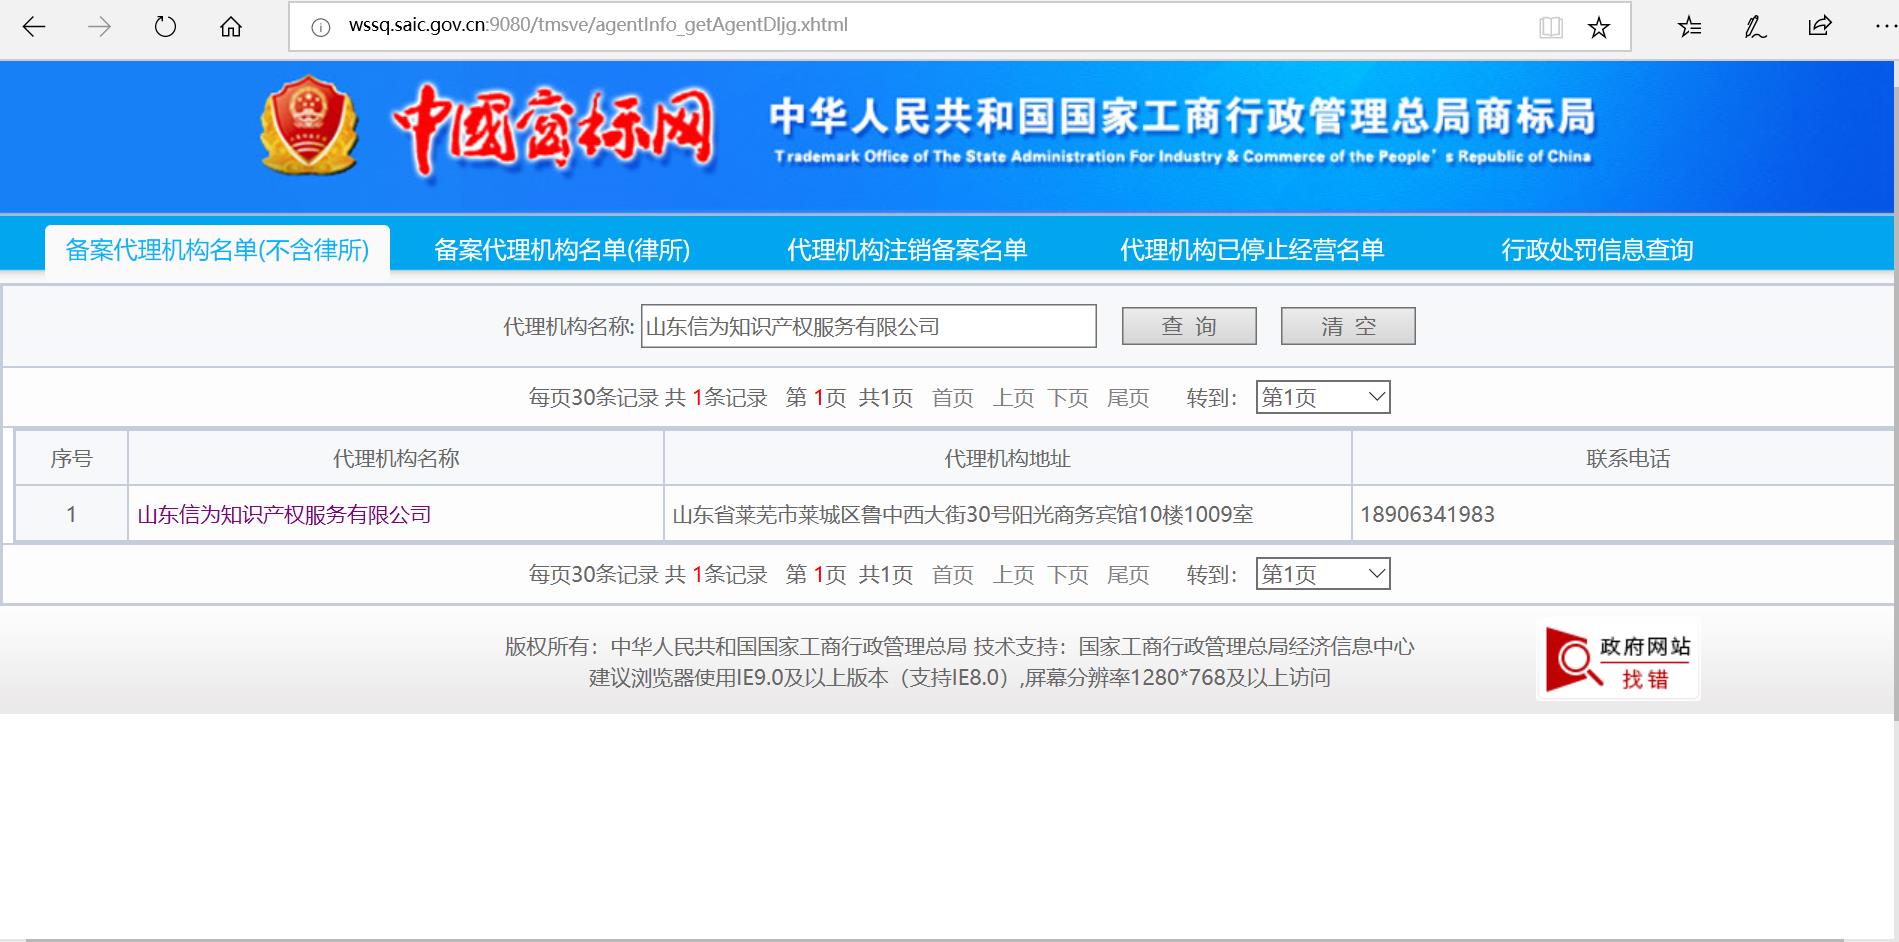Viewport: 1899px width, 942px height.
Task: View site info icon in address bar
Action: (x=321, y=27)
